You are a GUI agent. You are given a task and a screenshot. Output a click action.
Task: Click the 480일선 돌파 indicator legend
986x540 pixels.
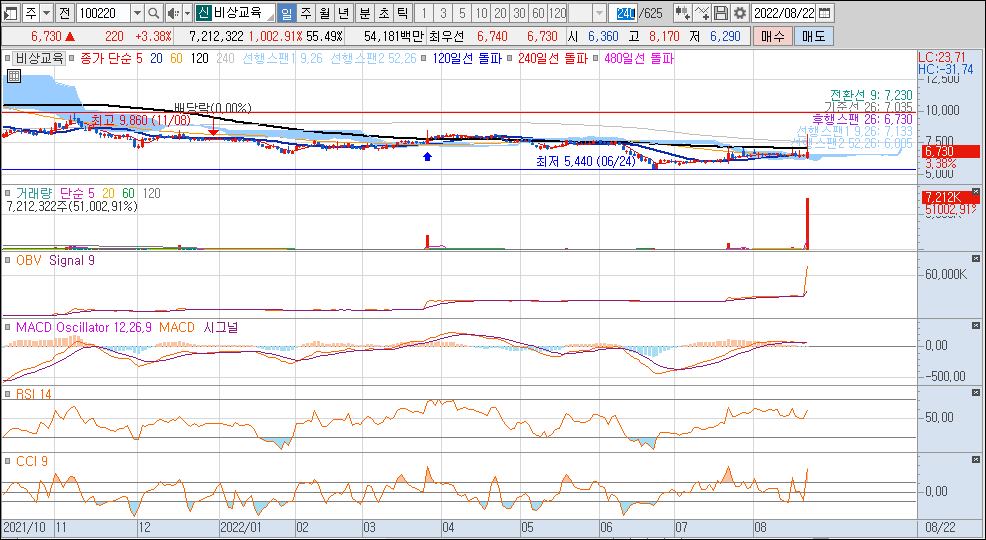639,59
